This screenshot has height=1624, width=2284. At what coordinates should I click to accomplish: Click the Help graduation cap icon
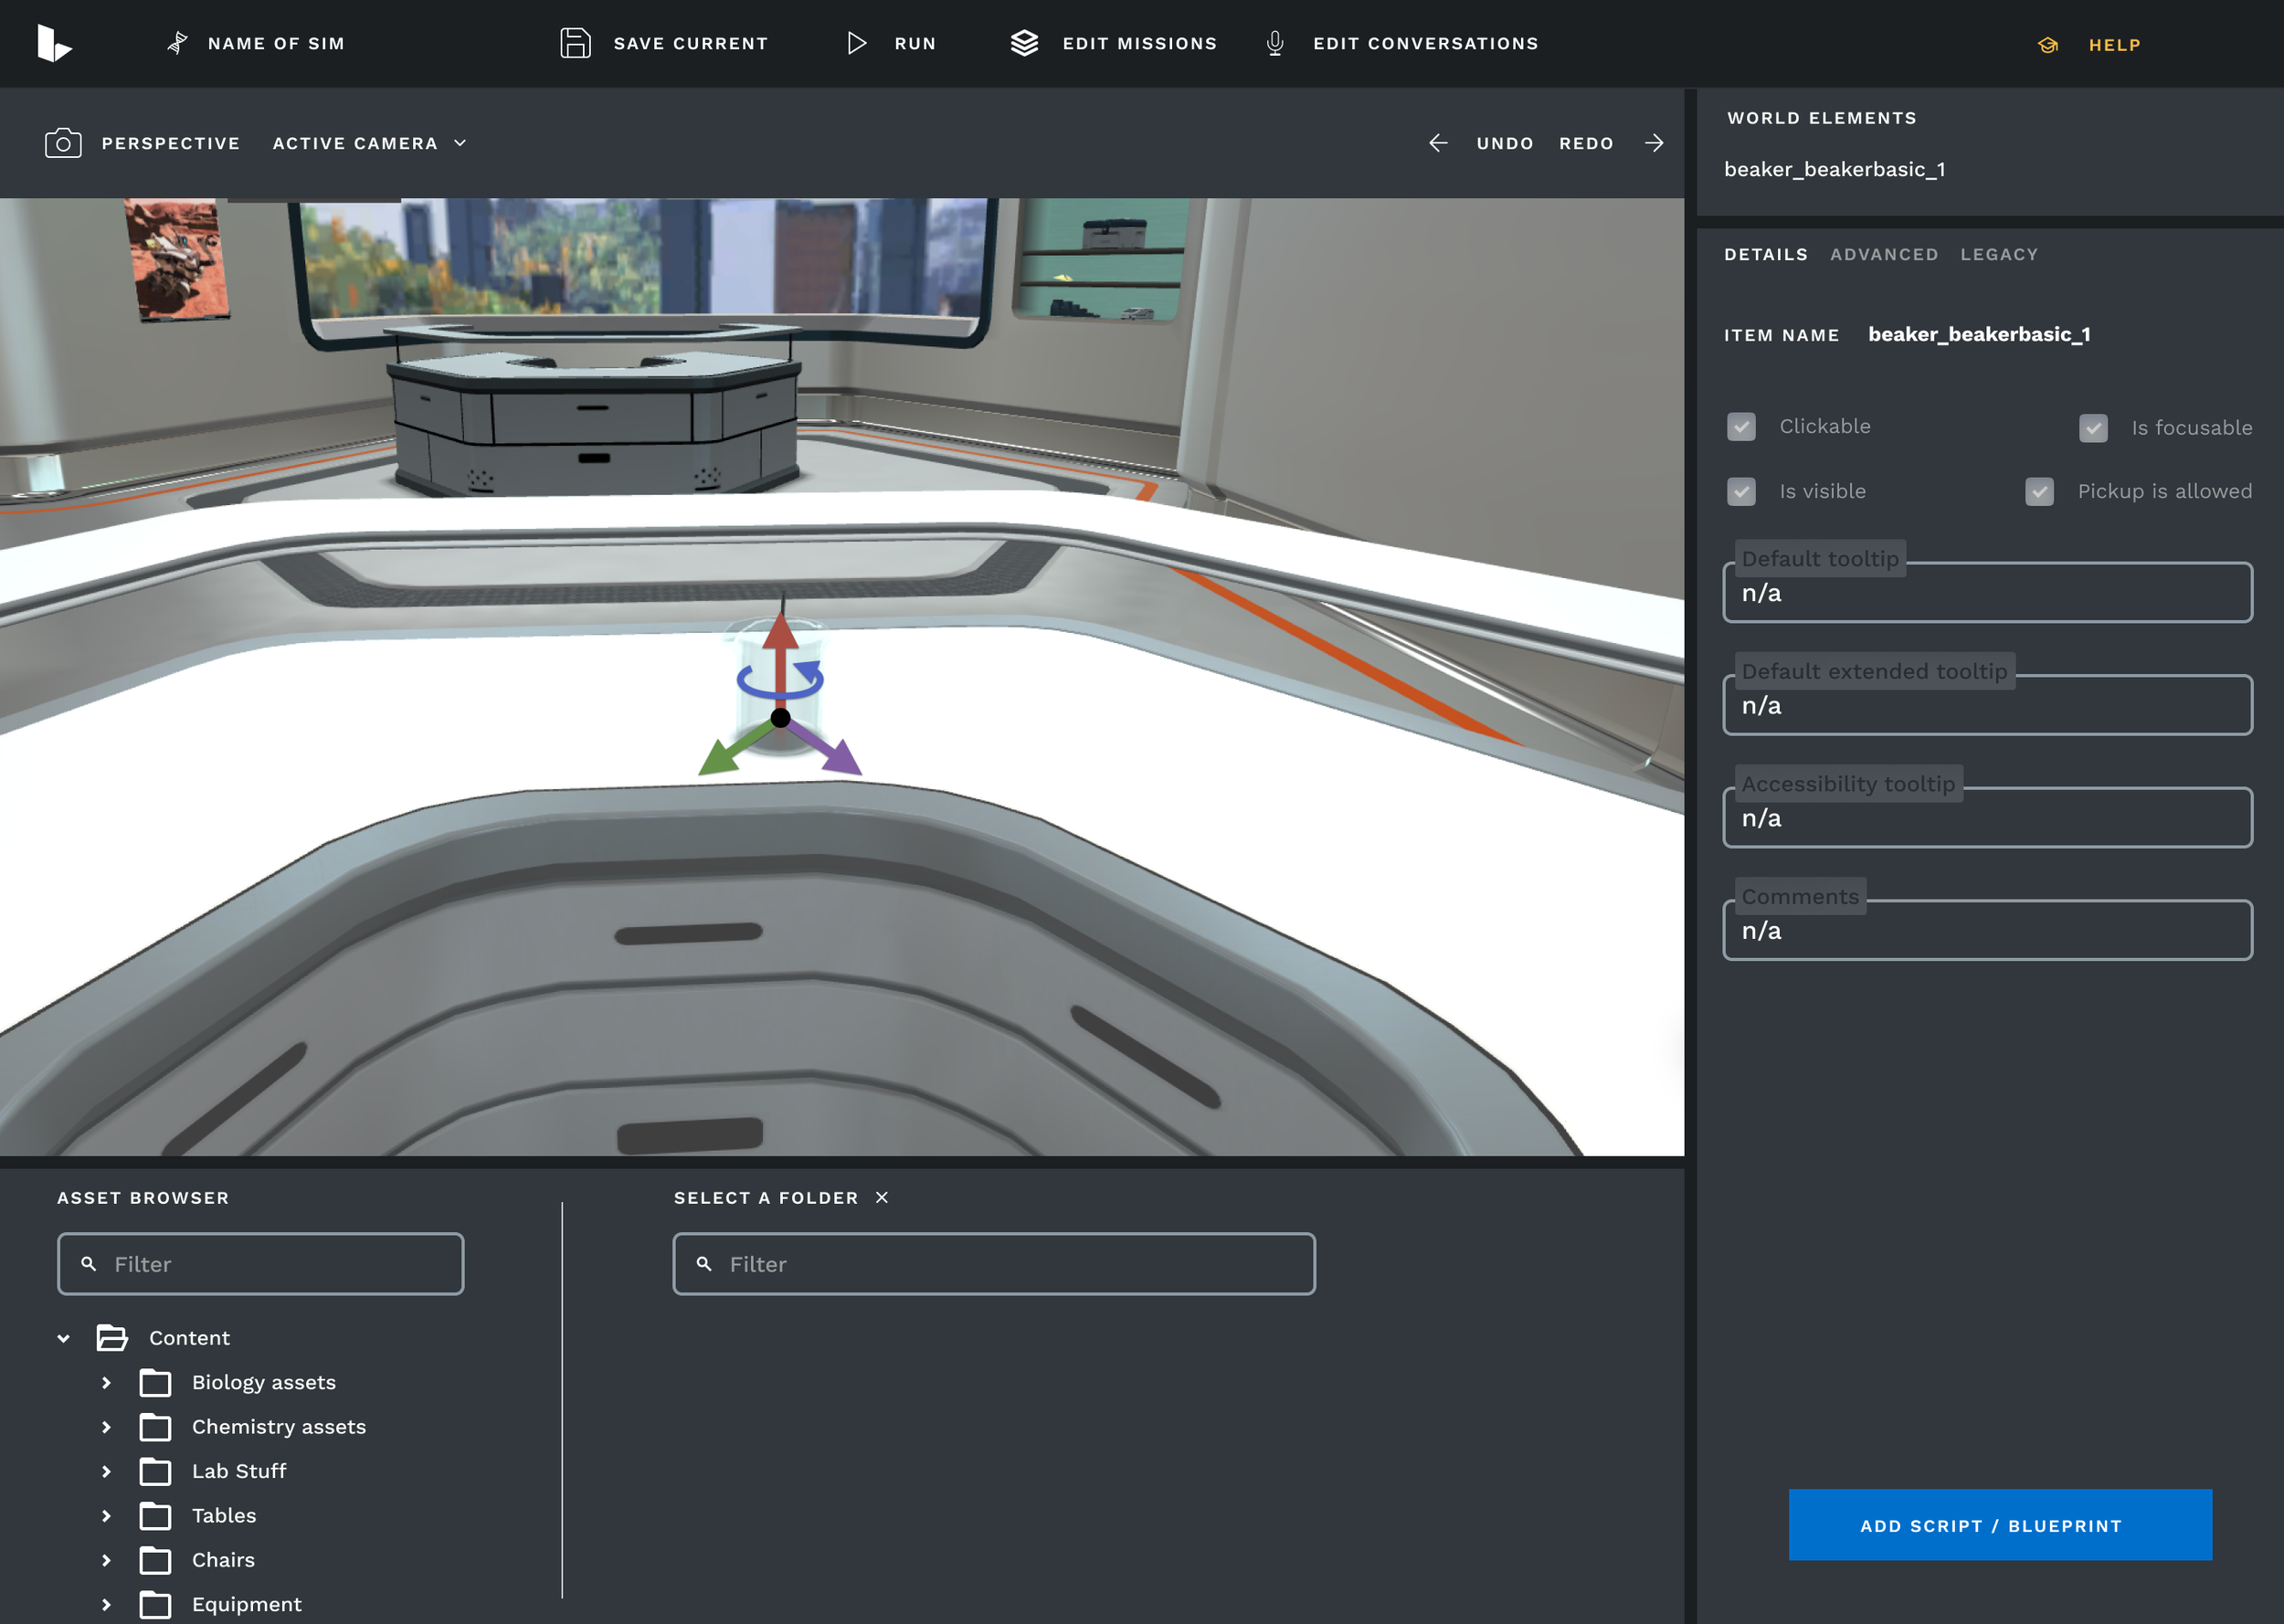tap(2047, 45)
